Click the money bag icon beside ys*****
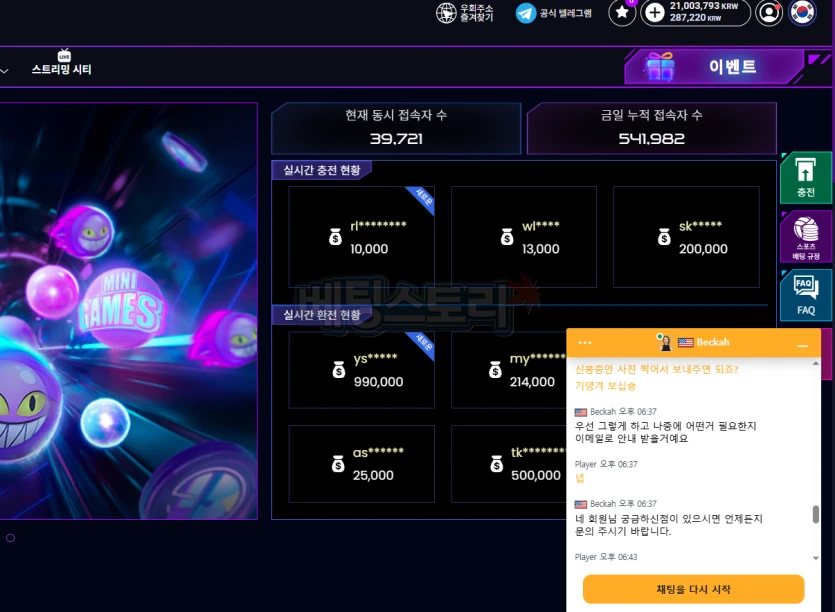 [x=338, y=369]
